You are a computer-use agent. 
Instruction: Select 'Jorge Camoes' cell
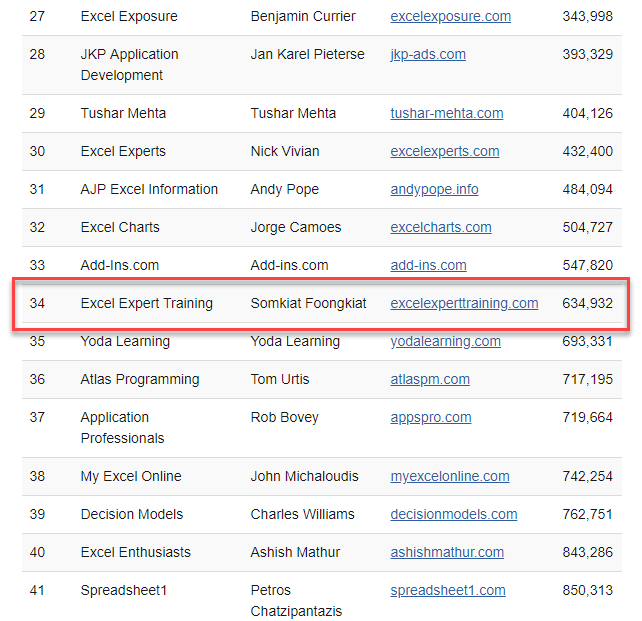296,227
